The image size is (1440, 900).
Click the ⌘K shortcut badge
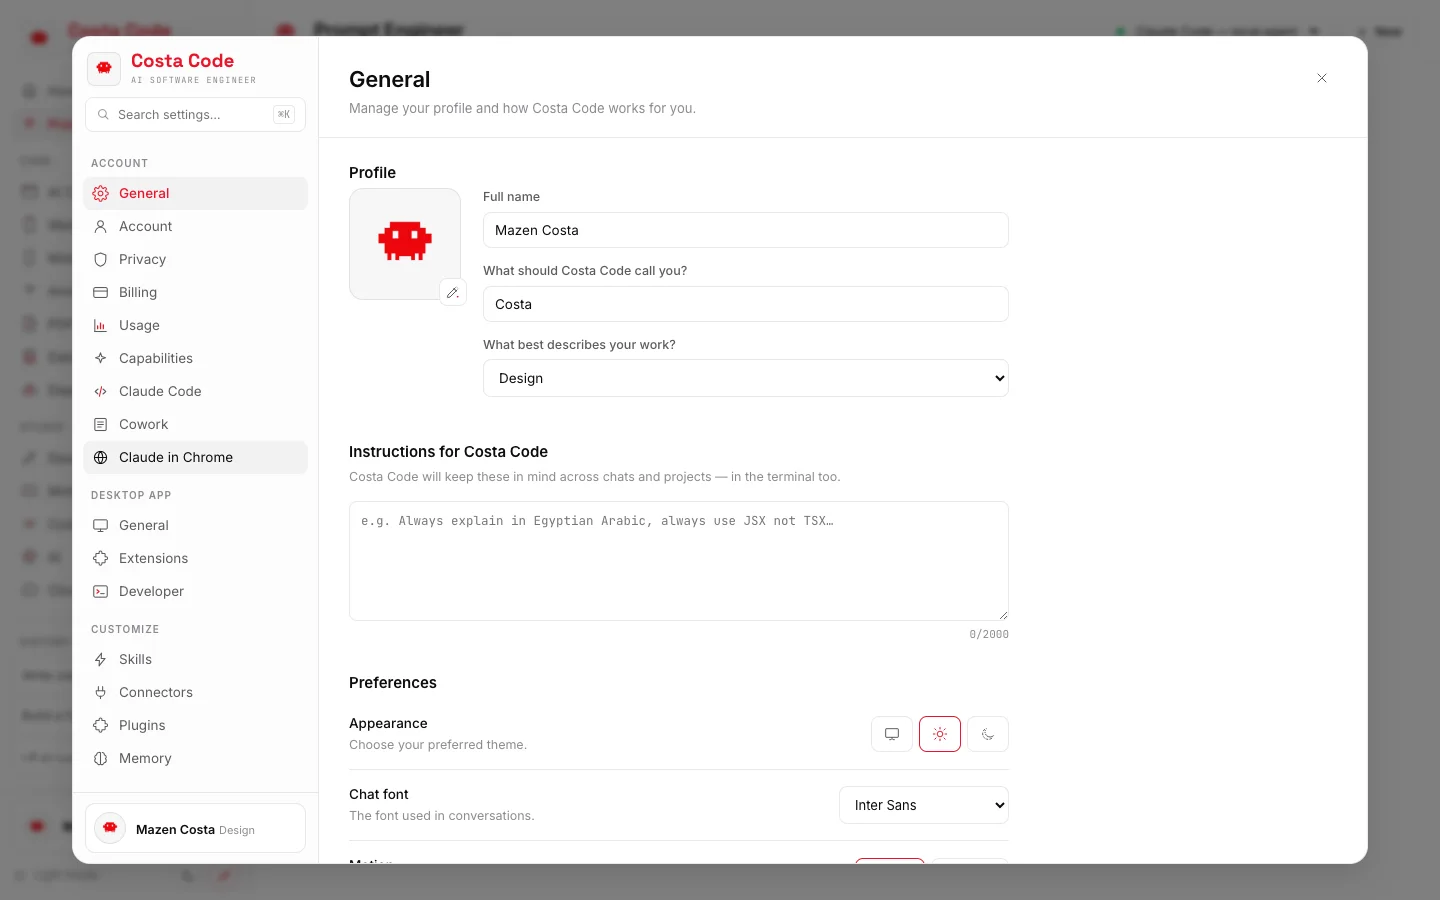(x=284, y=114)
